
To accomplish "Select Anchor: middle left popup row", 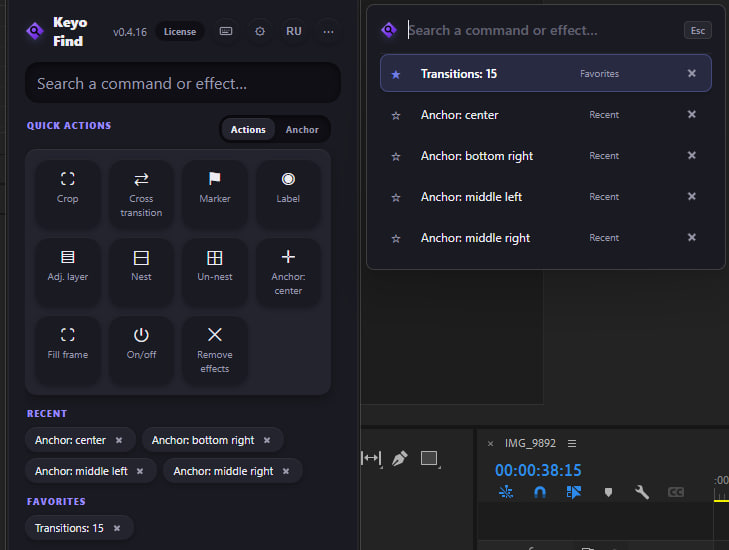I will coord(545,197).
